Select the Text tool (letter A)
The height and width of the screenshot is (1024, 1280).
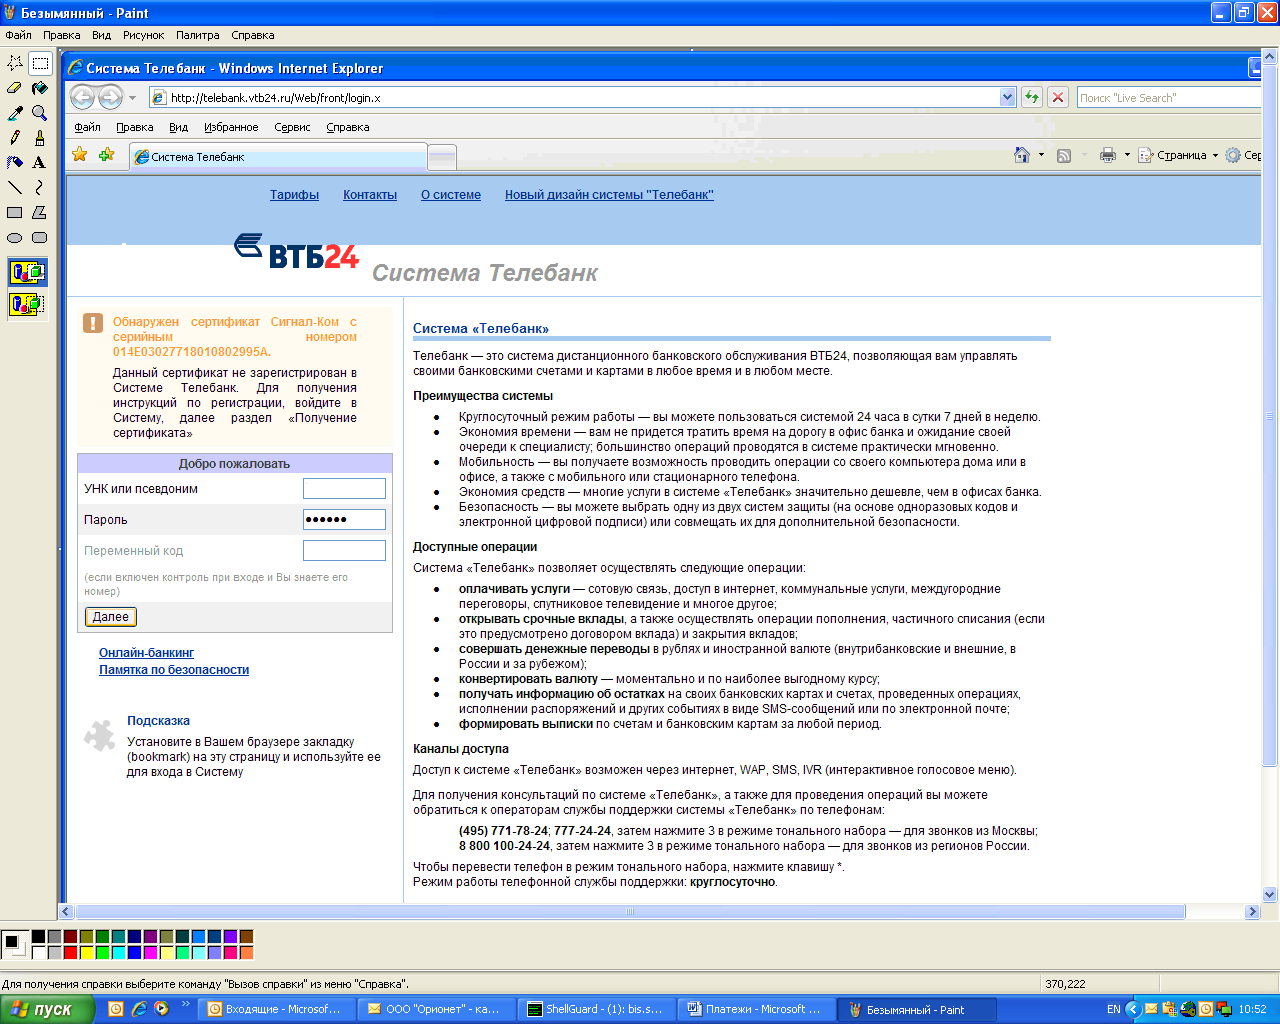click(40, 162)
